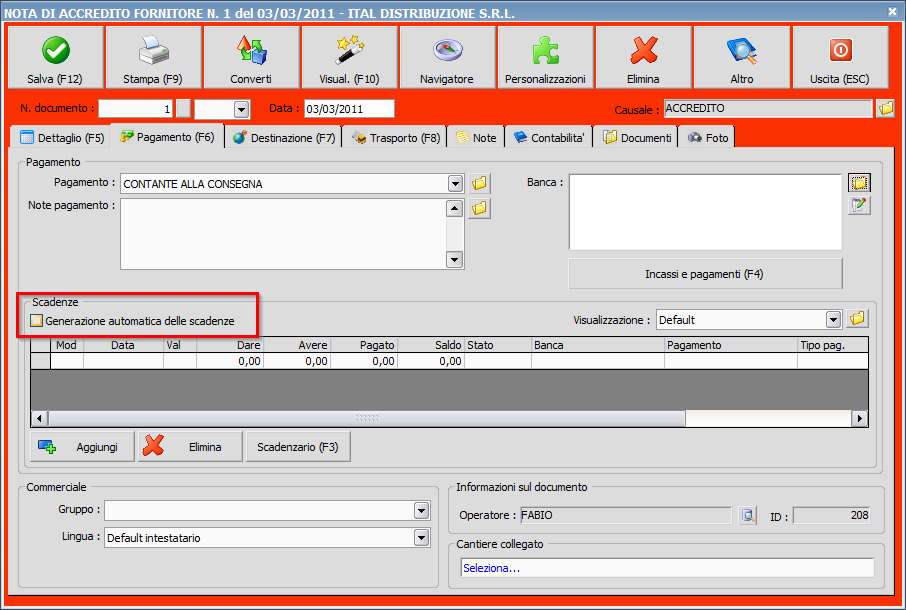Image resolution: width=906 pixels, height=610 pixels.
Task: Click the Stato column header
Action: point(497,345)
